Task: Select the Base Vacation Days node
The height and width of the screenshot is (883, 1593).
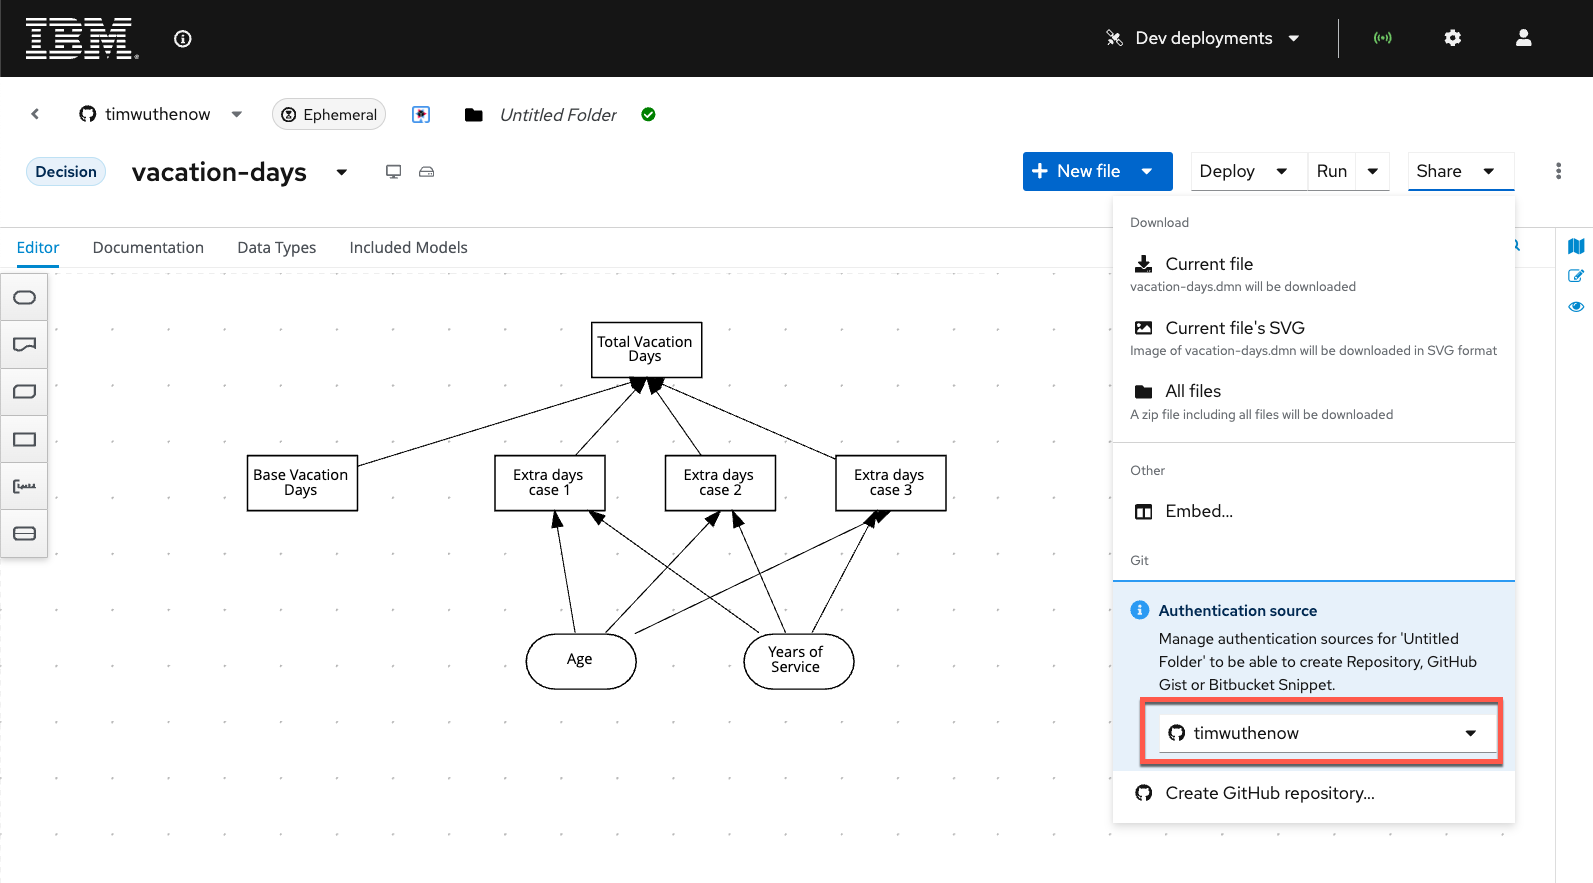Action: coord(302,483)
